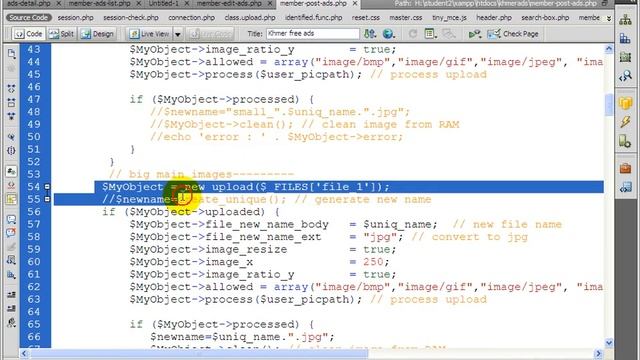
Task: Switch to Design view
Action: (98, 34)
